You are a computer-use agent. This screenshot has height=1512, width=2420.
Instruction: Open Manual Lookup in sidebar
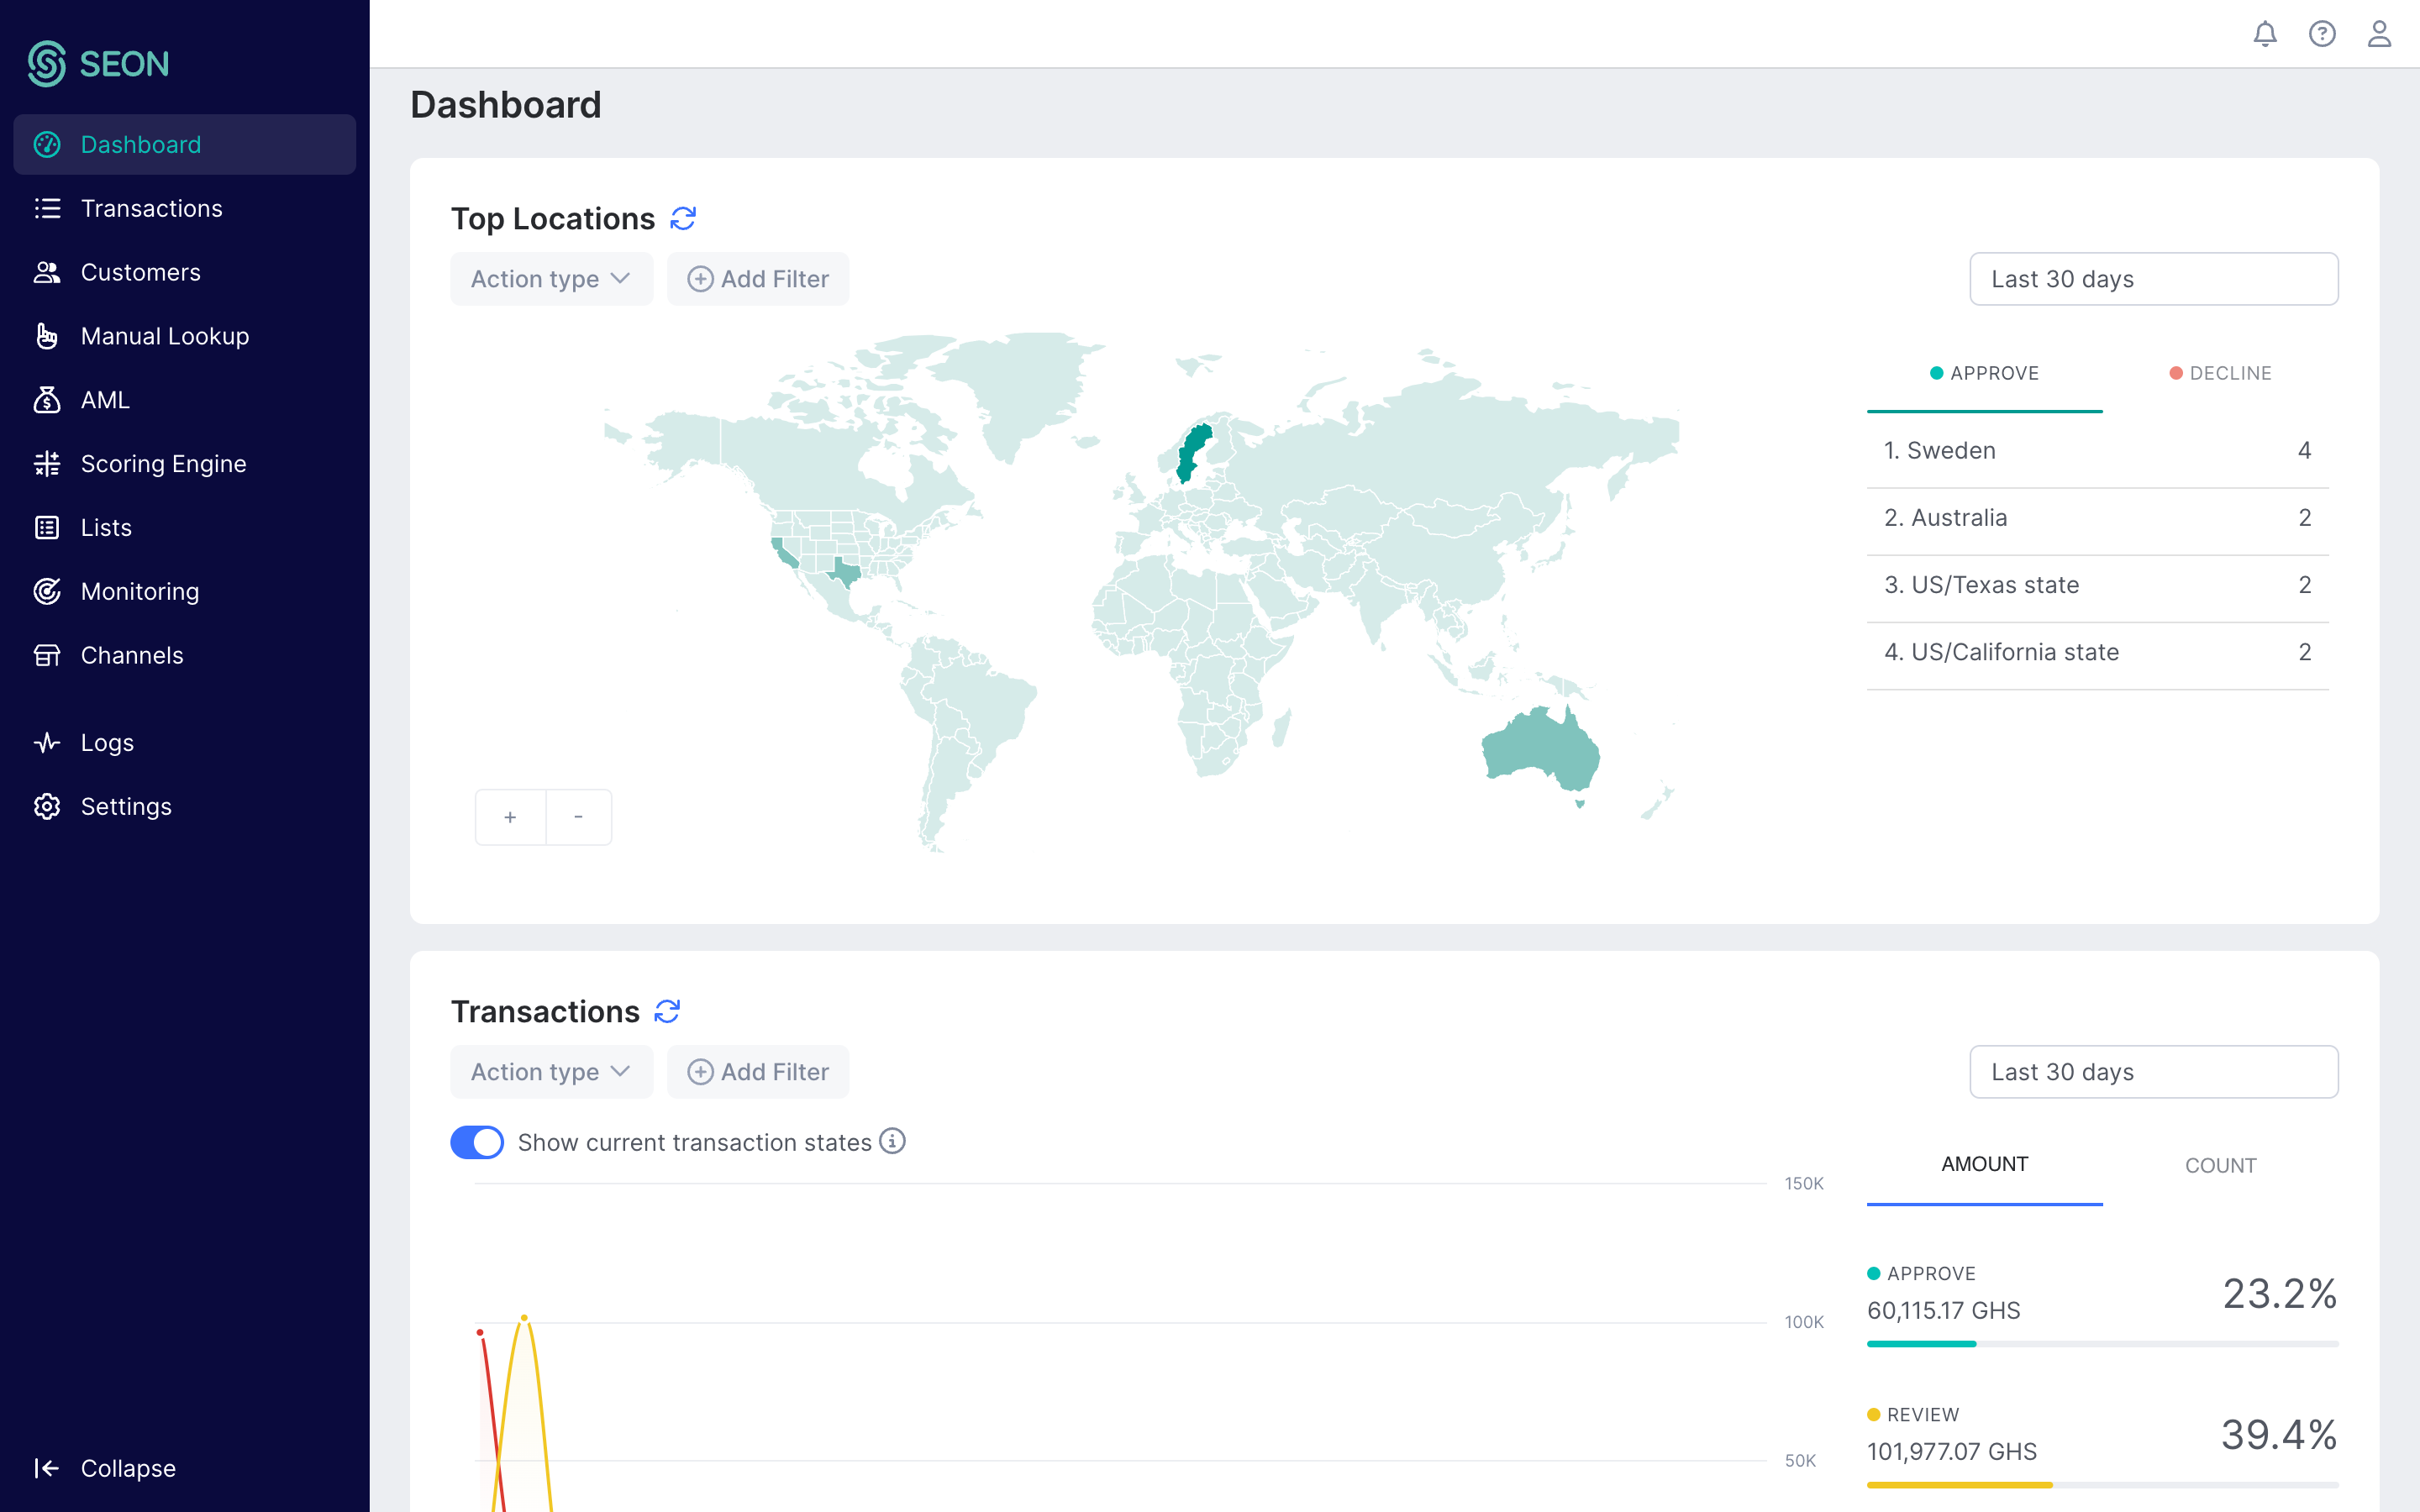pyautogui.click(x=164, y=336)
